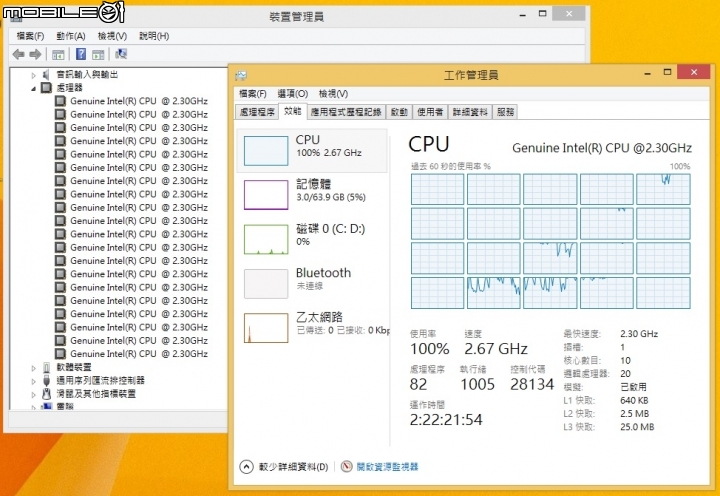Open 說明(H) menu in Device Manager

click(x=154, y=36)
